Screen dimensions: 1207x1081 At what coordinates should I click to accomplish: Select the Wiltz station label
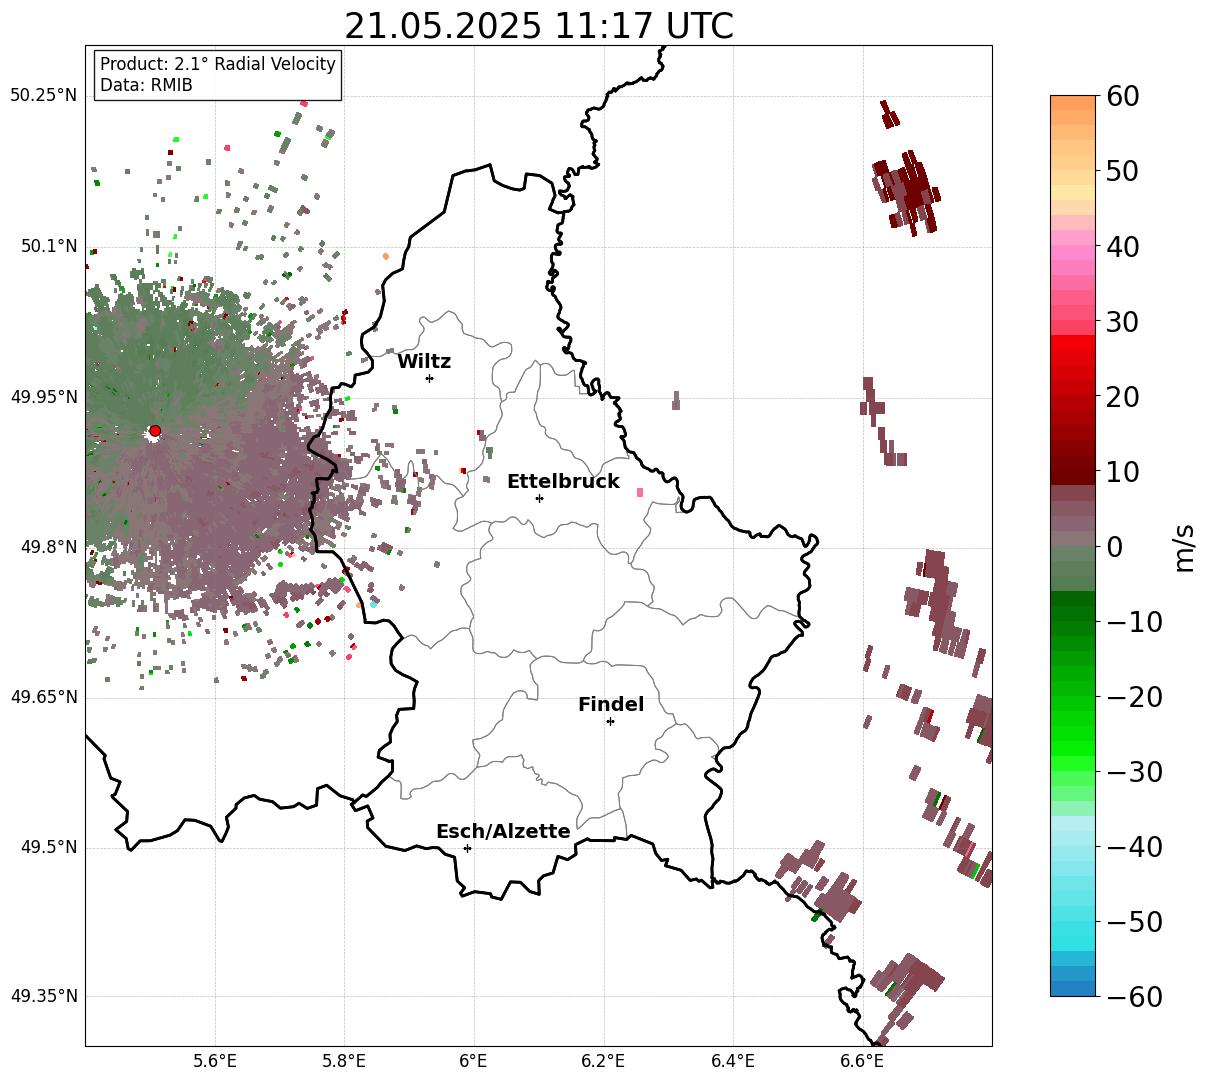point(424,362)
